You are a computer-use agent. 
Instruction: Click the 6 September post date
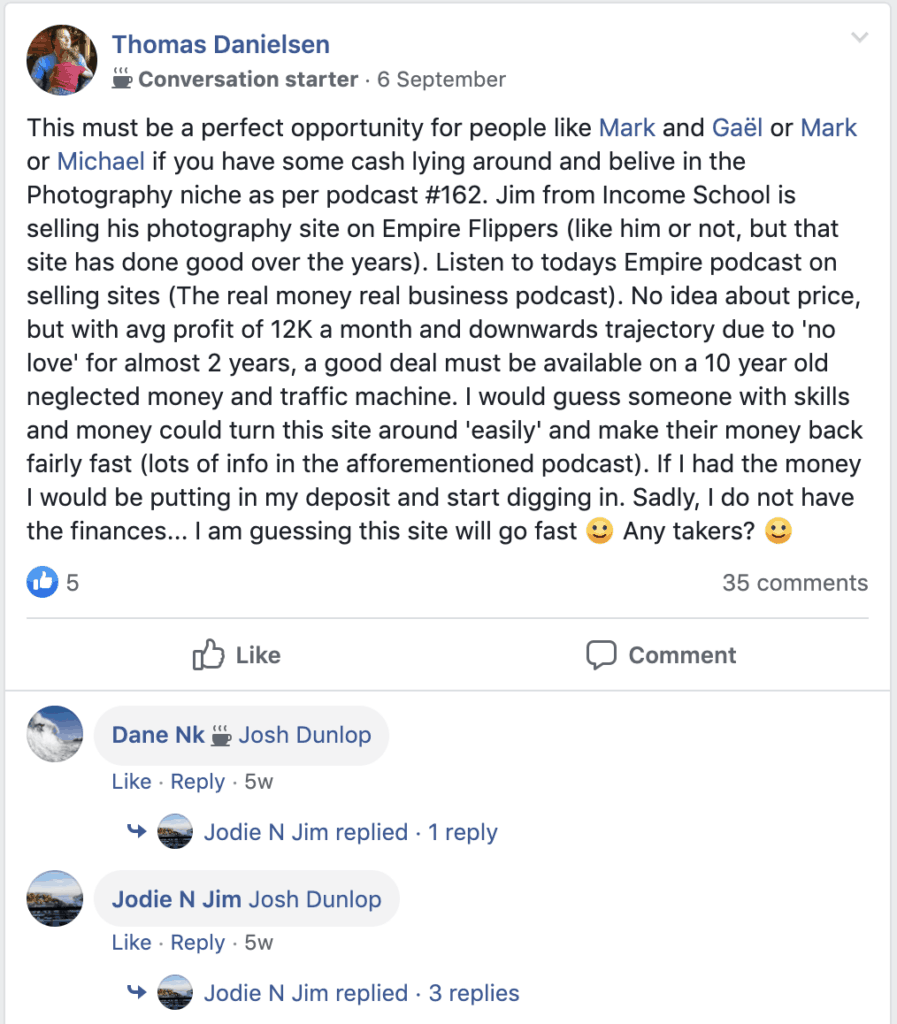[x=441, y=79]
